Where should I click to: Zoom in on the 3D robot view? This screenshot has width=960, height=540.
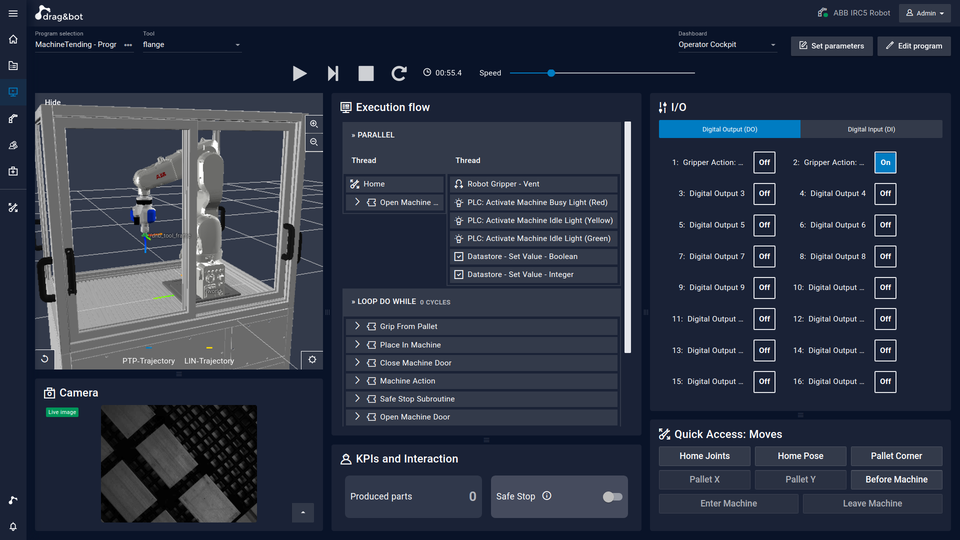coord(314,124)
